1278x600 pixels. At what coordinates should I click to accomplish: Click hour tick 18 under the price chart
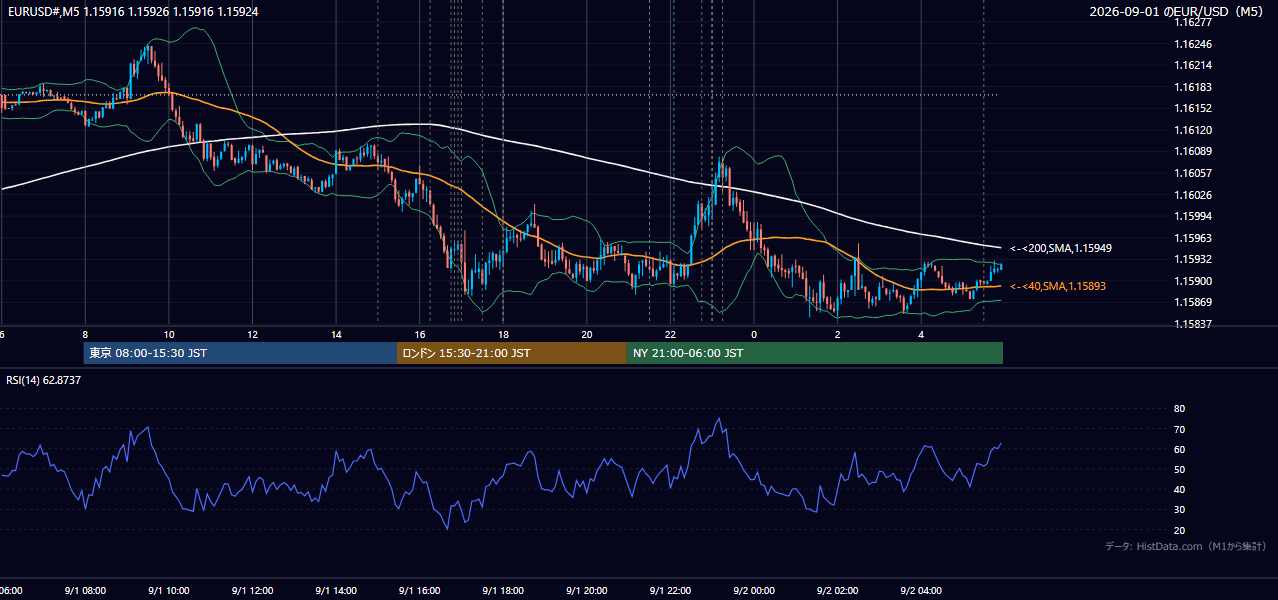[504, 334]
